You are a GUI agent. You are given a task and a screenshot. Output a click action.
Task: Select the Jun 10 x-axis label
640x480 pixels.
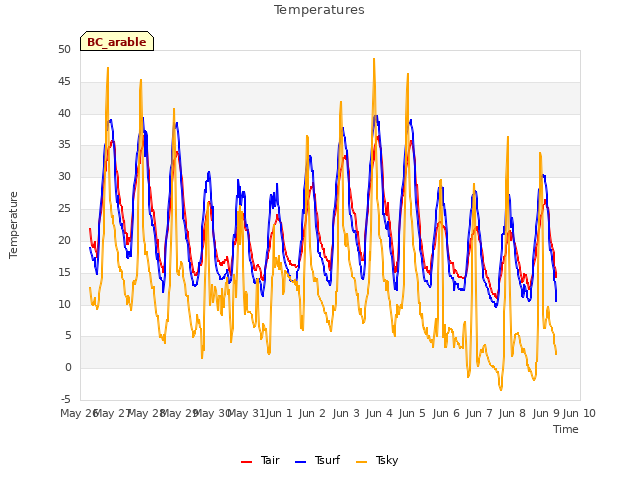click(x=579, y=413)
